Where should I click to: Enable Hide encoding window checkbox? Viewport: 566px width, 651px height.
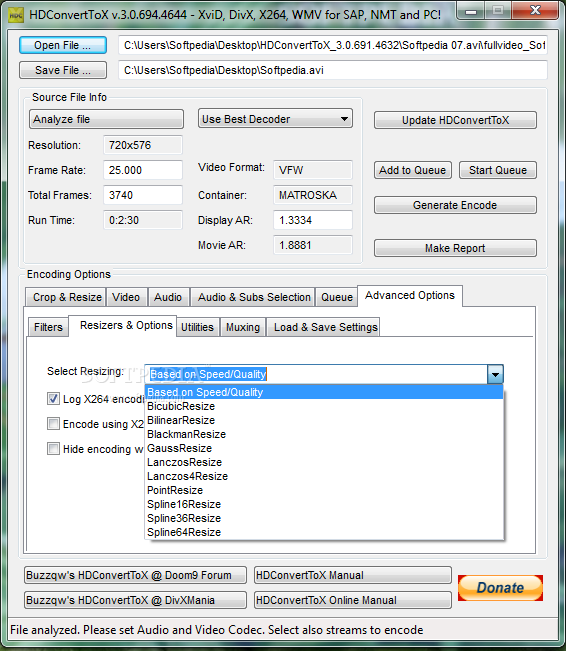[53, 449]
